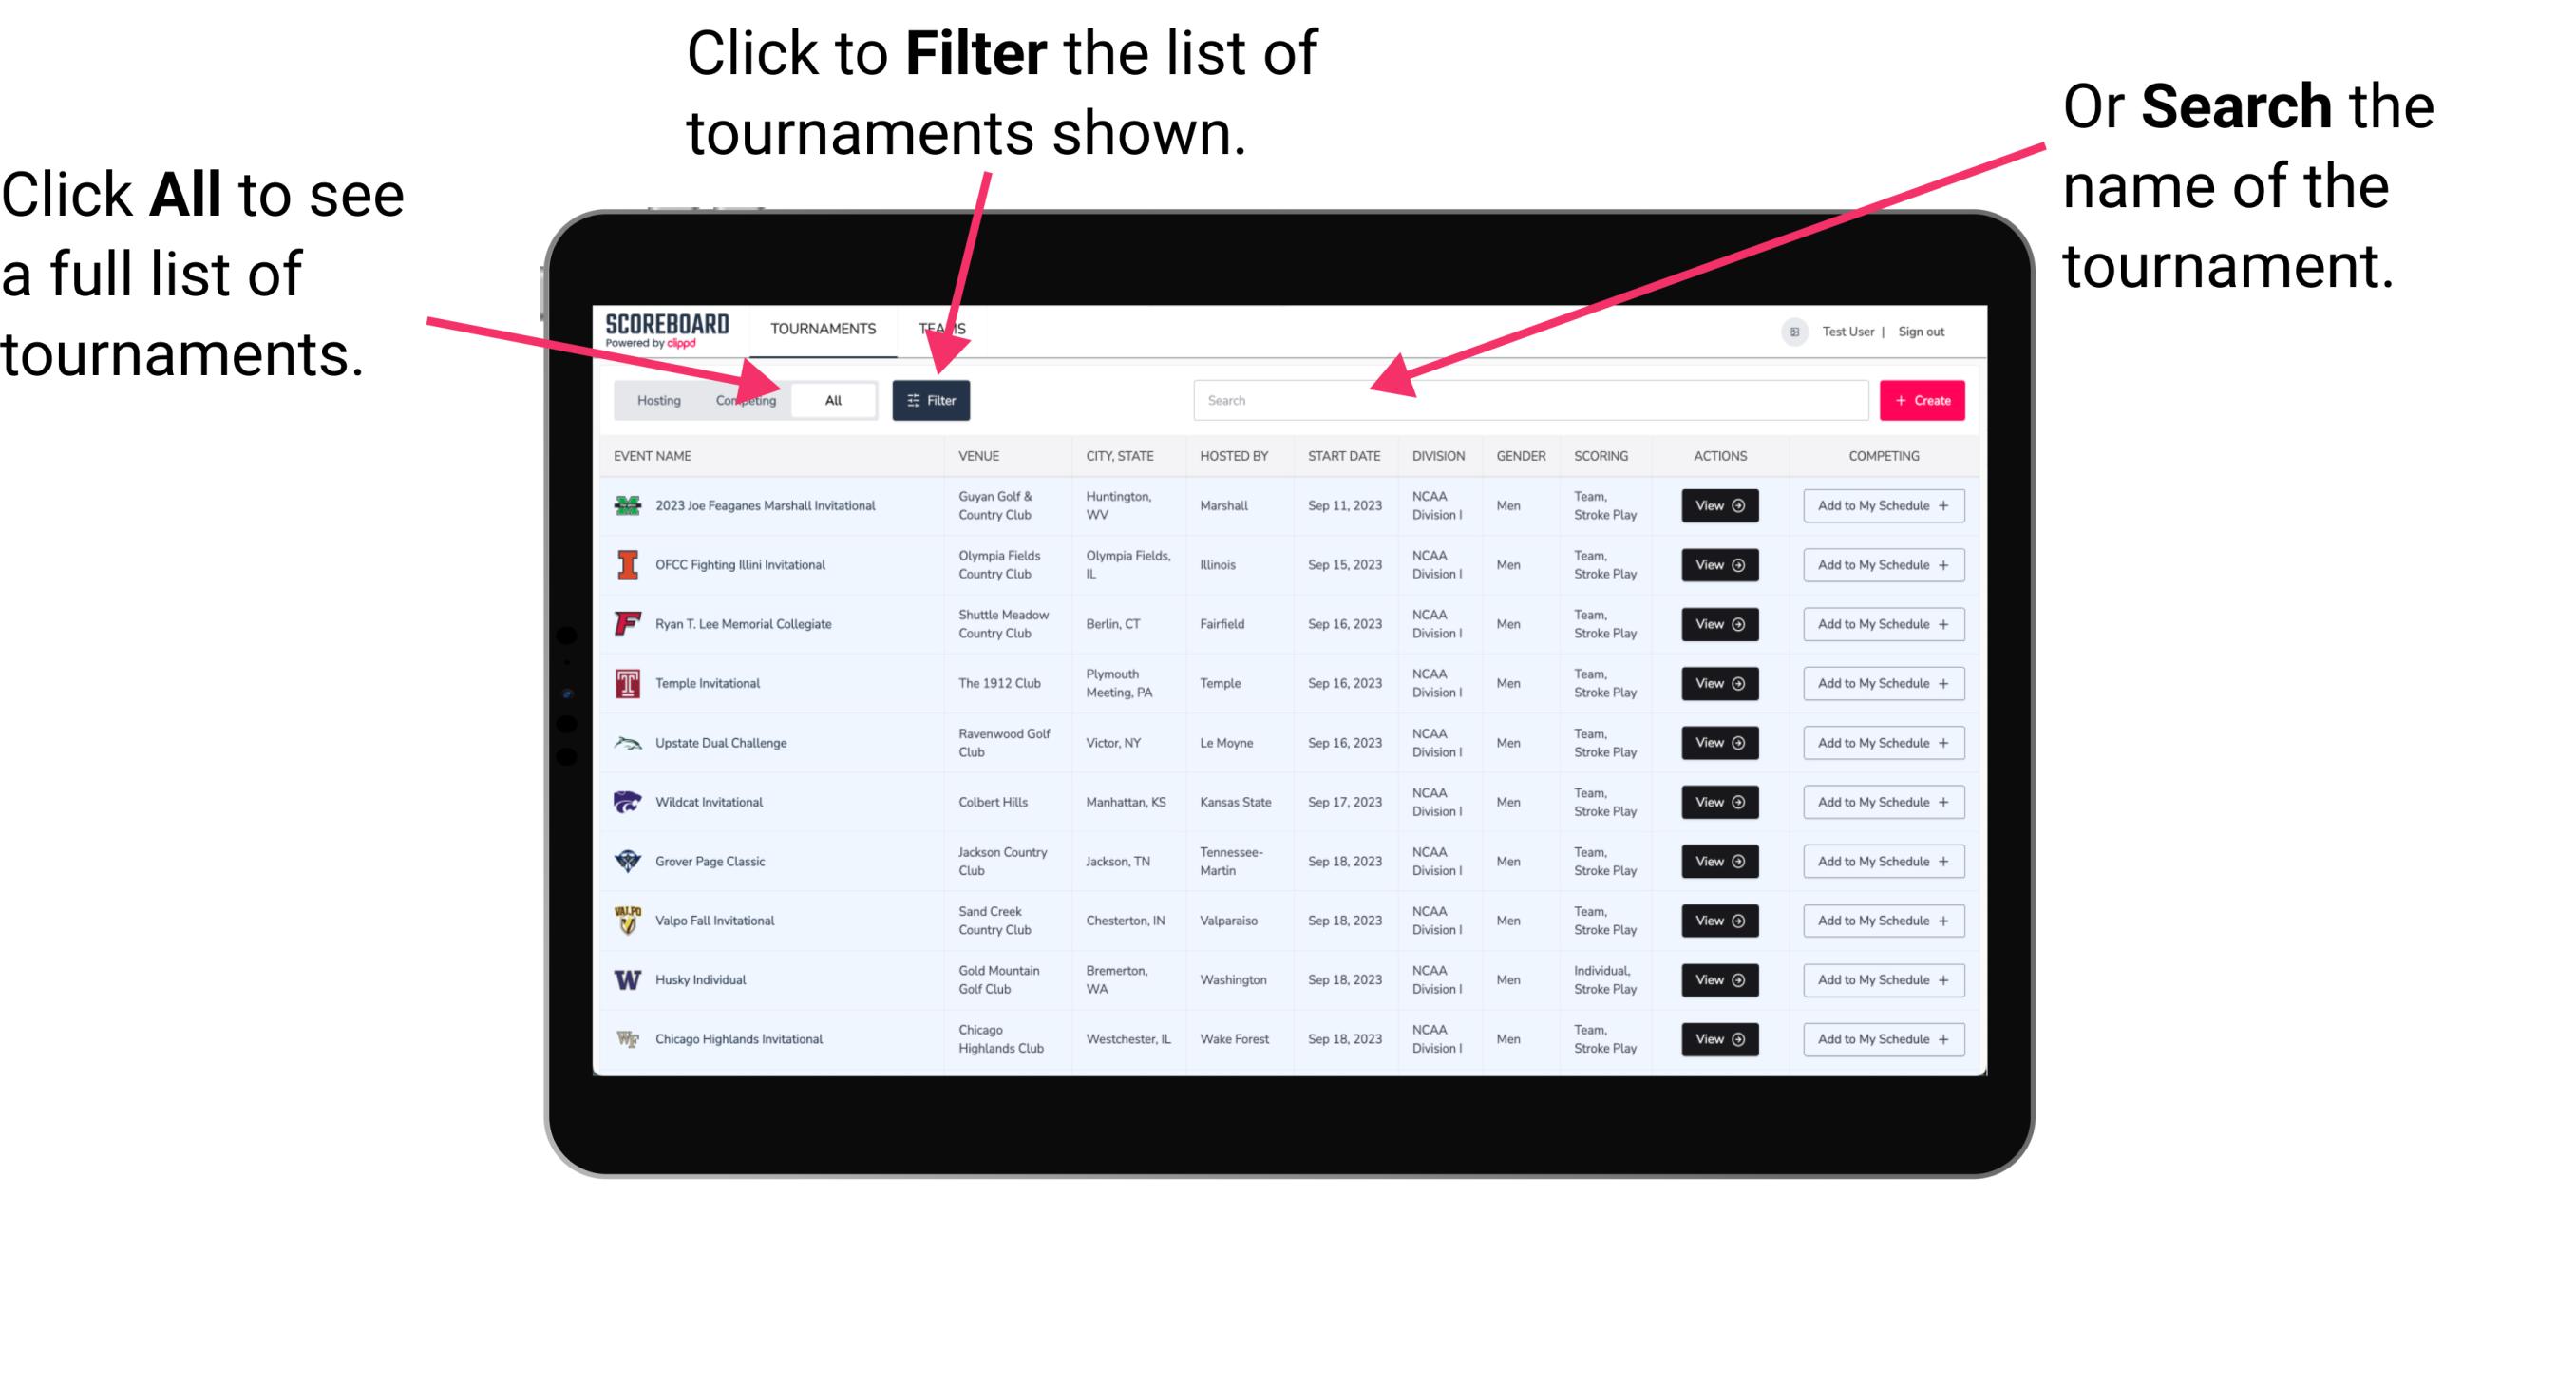Toggle the Competing filter tab
The width and height of the screenshot is (2576, 1386).
(x=744, y=399)
